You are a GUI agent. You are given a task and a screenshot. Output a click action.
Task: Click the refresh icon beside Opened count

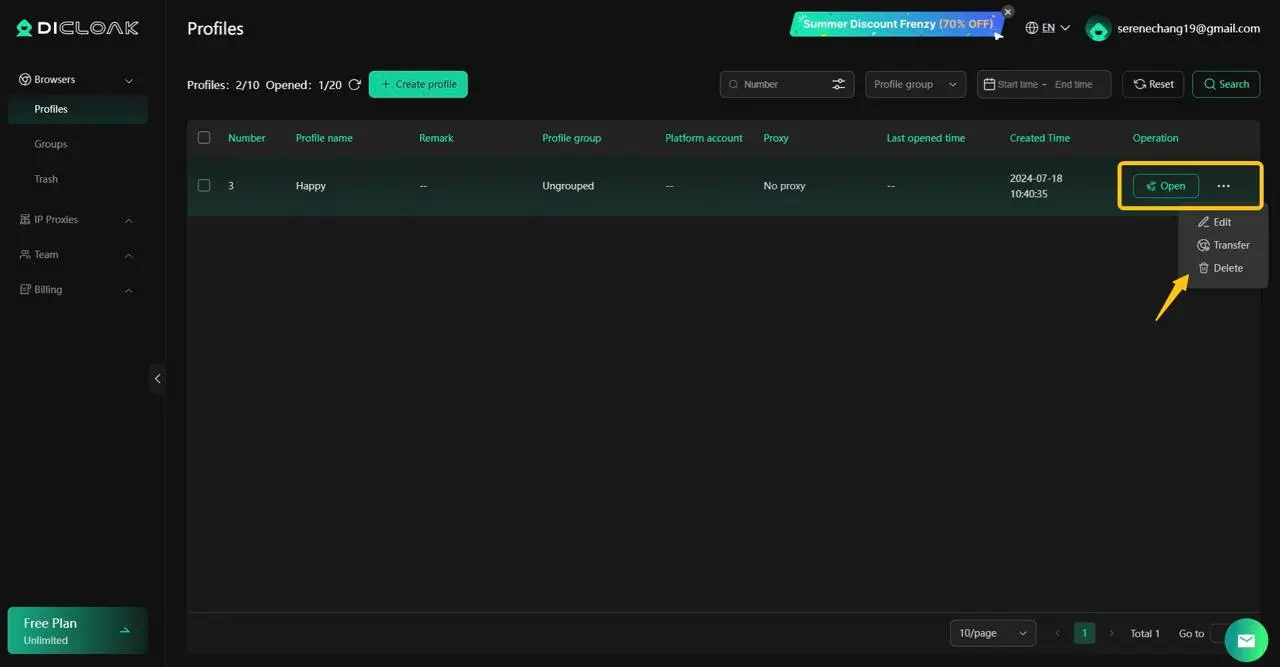tap(354, 85)
